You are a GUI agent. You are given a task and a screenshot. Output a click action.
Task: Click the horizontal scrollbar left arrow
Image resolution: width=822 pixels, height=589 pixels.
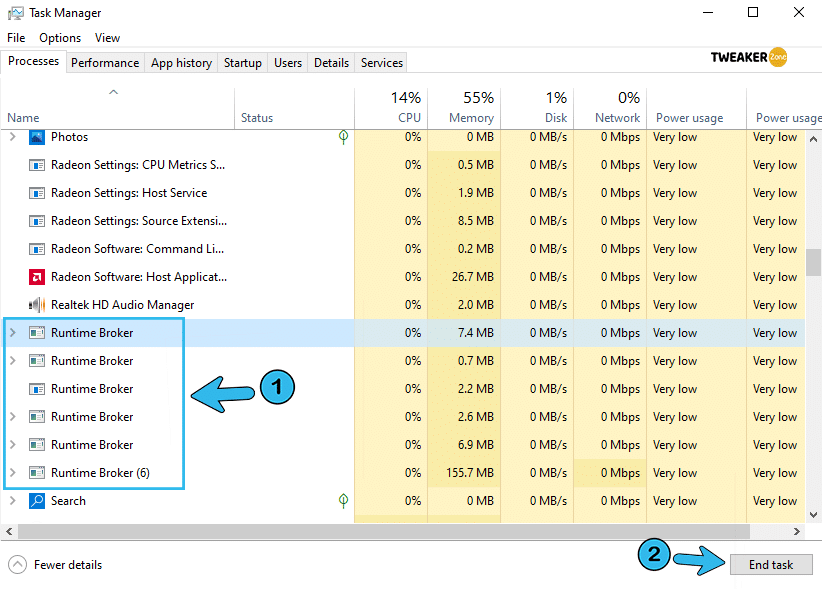pyautogui.click(x=9, y=531)
